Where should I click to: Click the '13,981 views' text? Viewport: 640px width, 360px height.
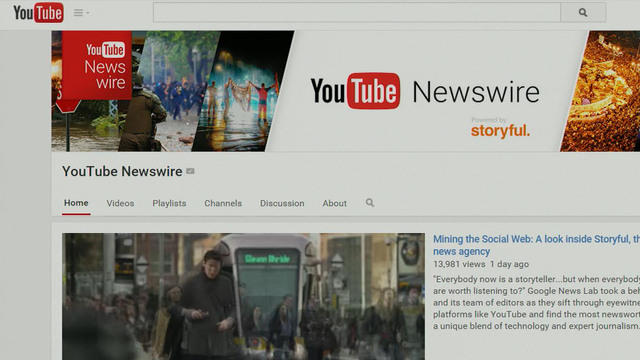click(459, 264)
